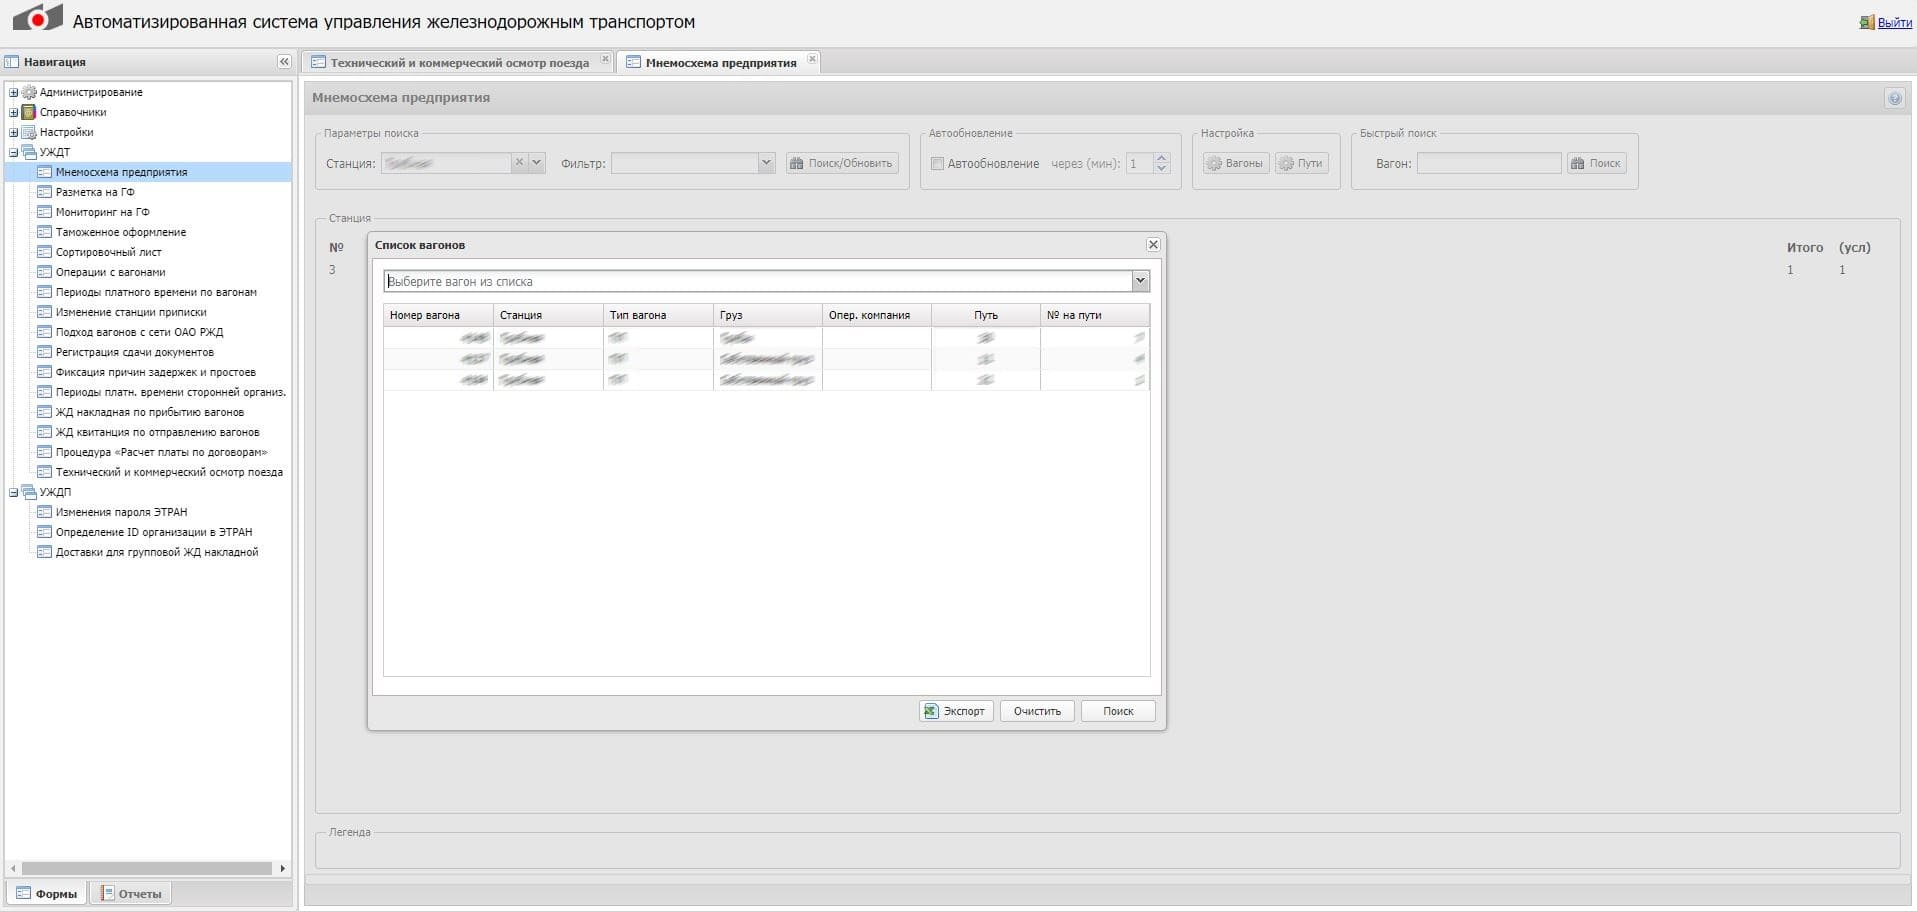Clear the station field with X icon
Image resolution: width=1917 pixels, height=912 pixels.
coord(519,163)
